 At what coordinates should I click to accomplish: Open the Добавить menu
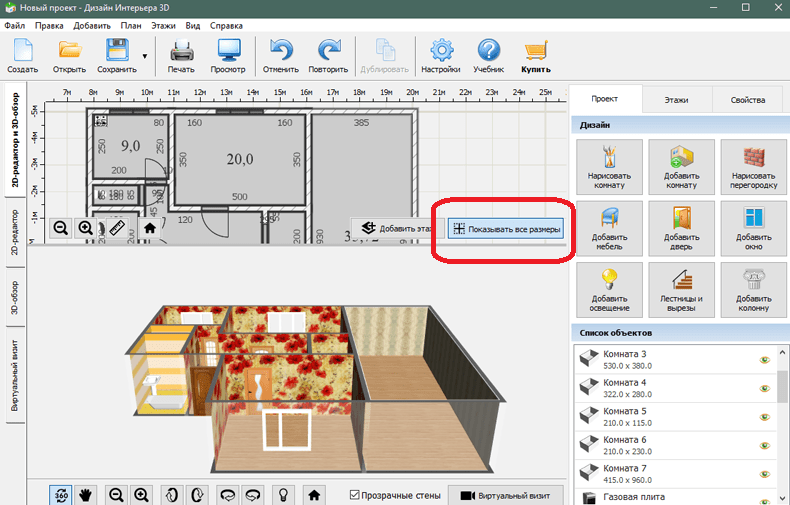[92, 26]
